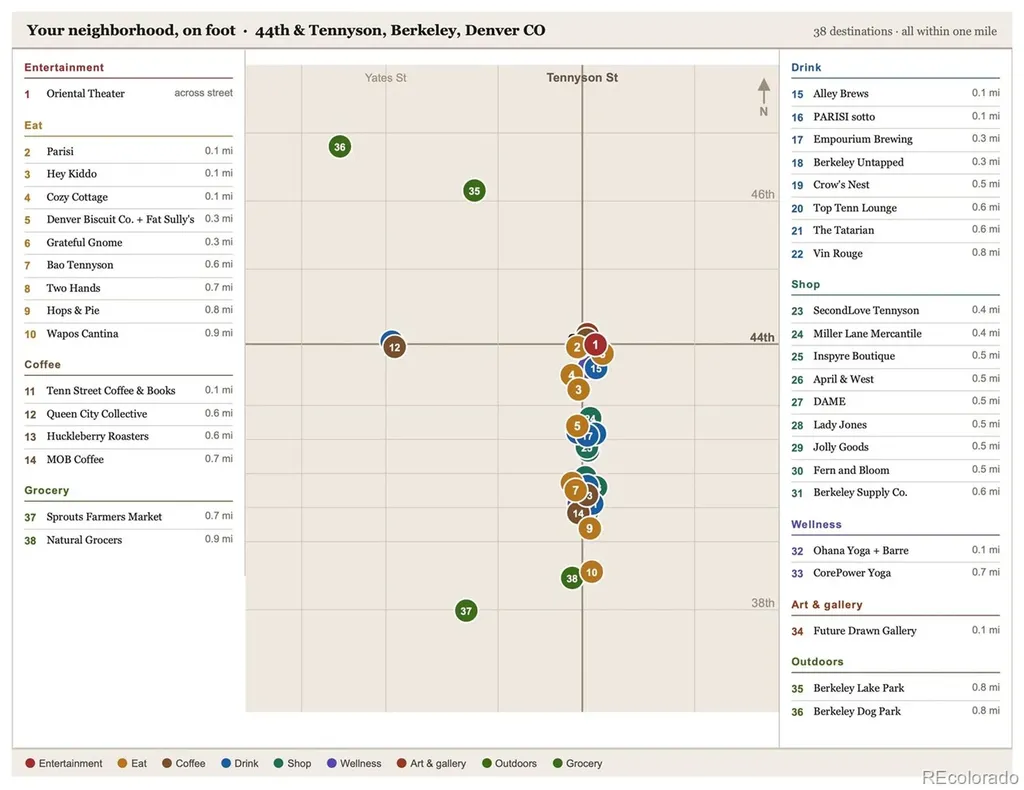
Task: Select green map marker 37
Action: point(466,611)
